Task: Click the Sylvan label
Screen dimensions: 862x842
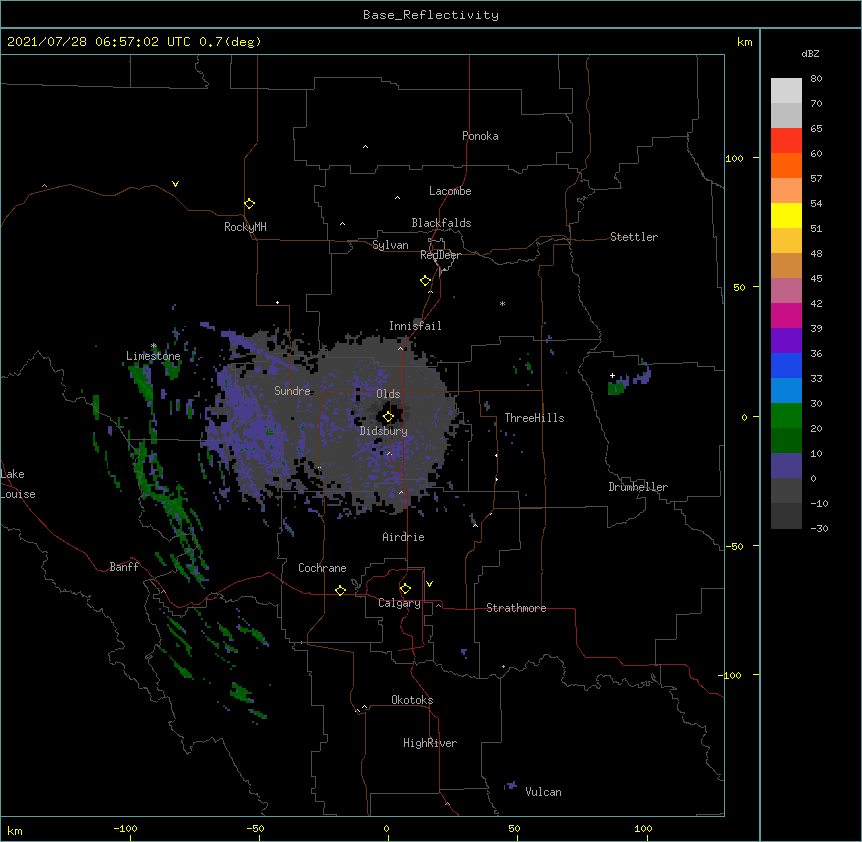Action: (x=390, y=245)
